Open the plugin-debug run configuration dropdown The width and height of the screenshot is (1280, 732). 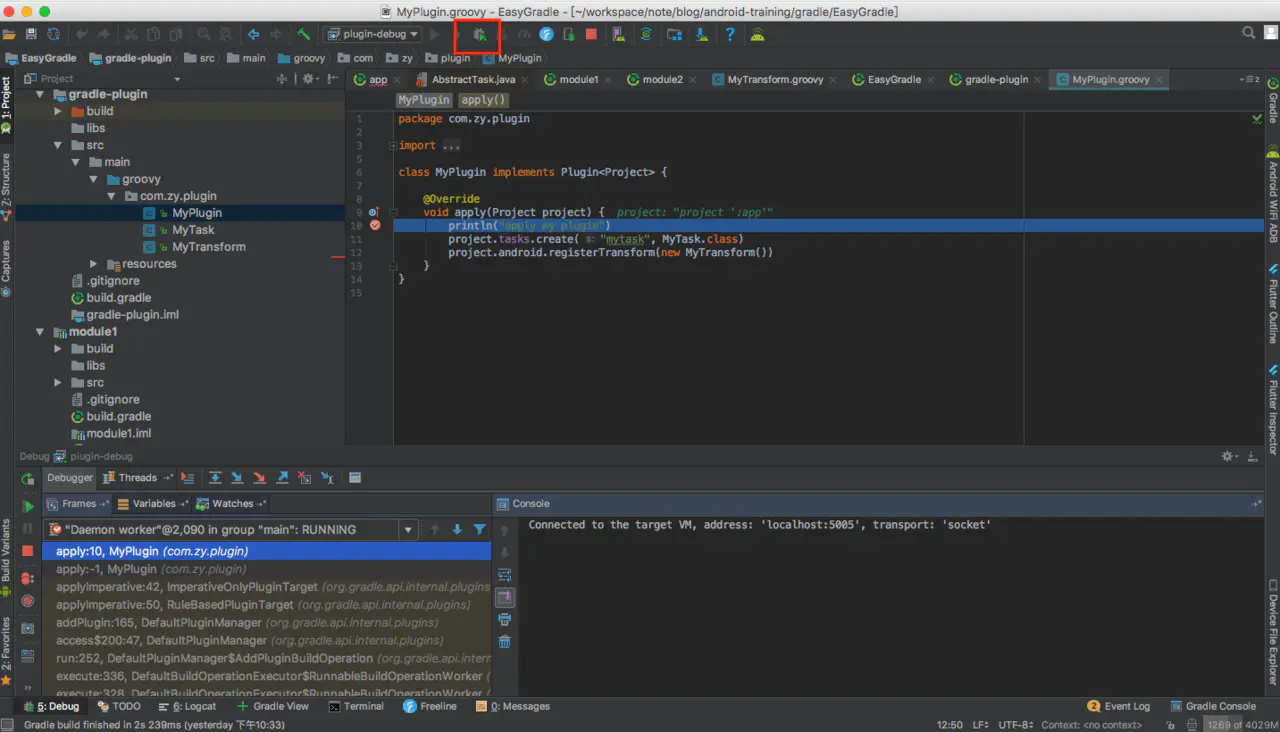click(372, 34)
